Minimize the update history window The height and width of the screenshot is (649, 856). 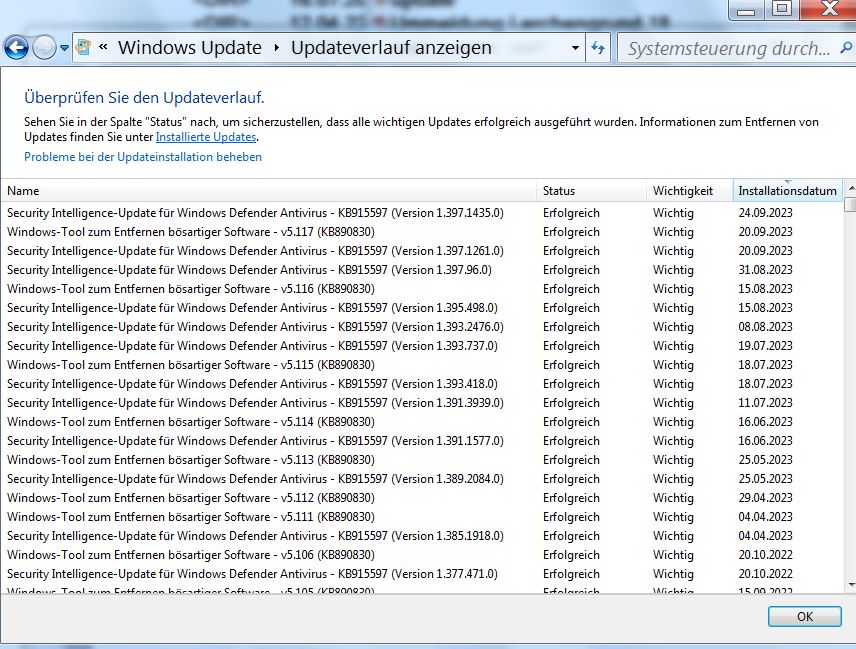[x=746, y=10]
